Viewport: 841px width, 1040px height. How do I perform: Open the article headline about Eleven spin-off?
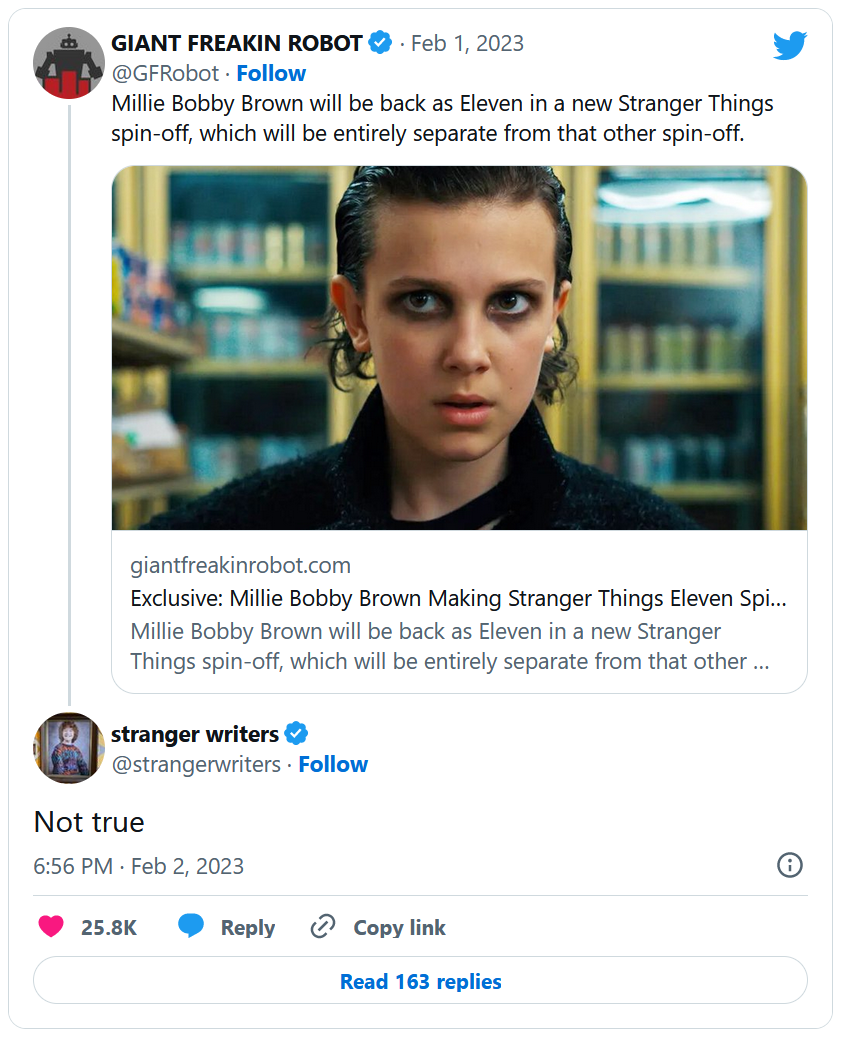tap(458, 599)
